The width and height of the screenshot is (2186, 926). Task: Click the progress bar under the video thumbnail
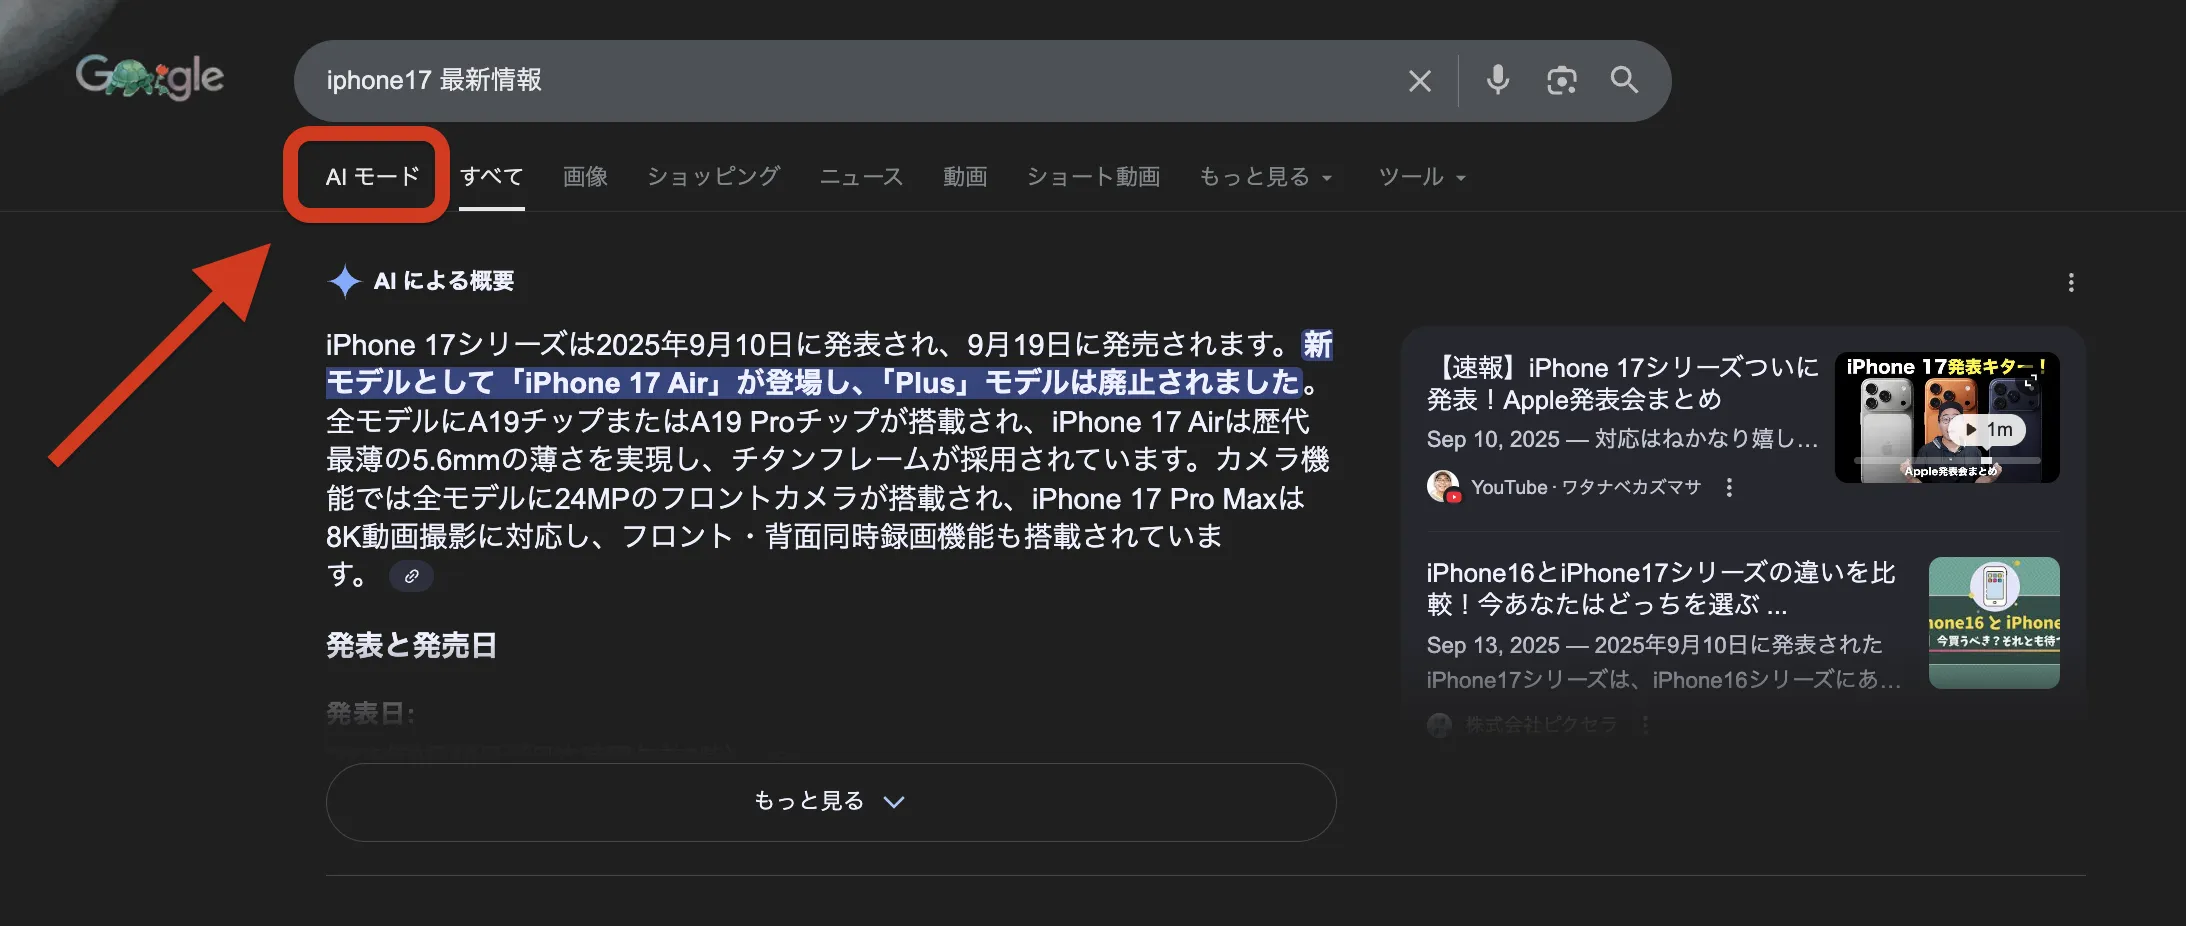[1944, 461]
